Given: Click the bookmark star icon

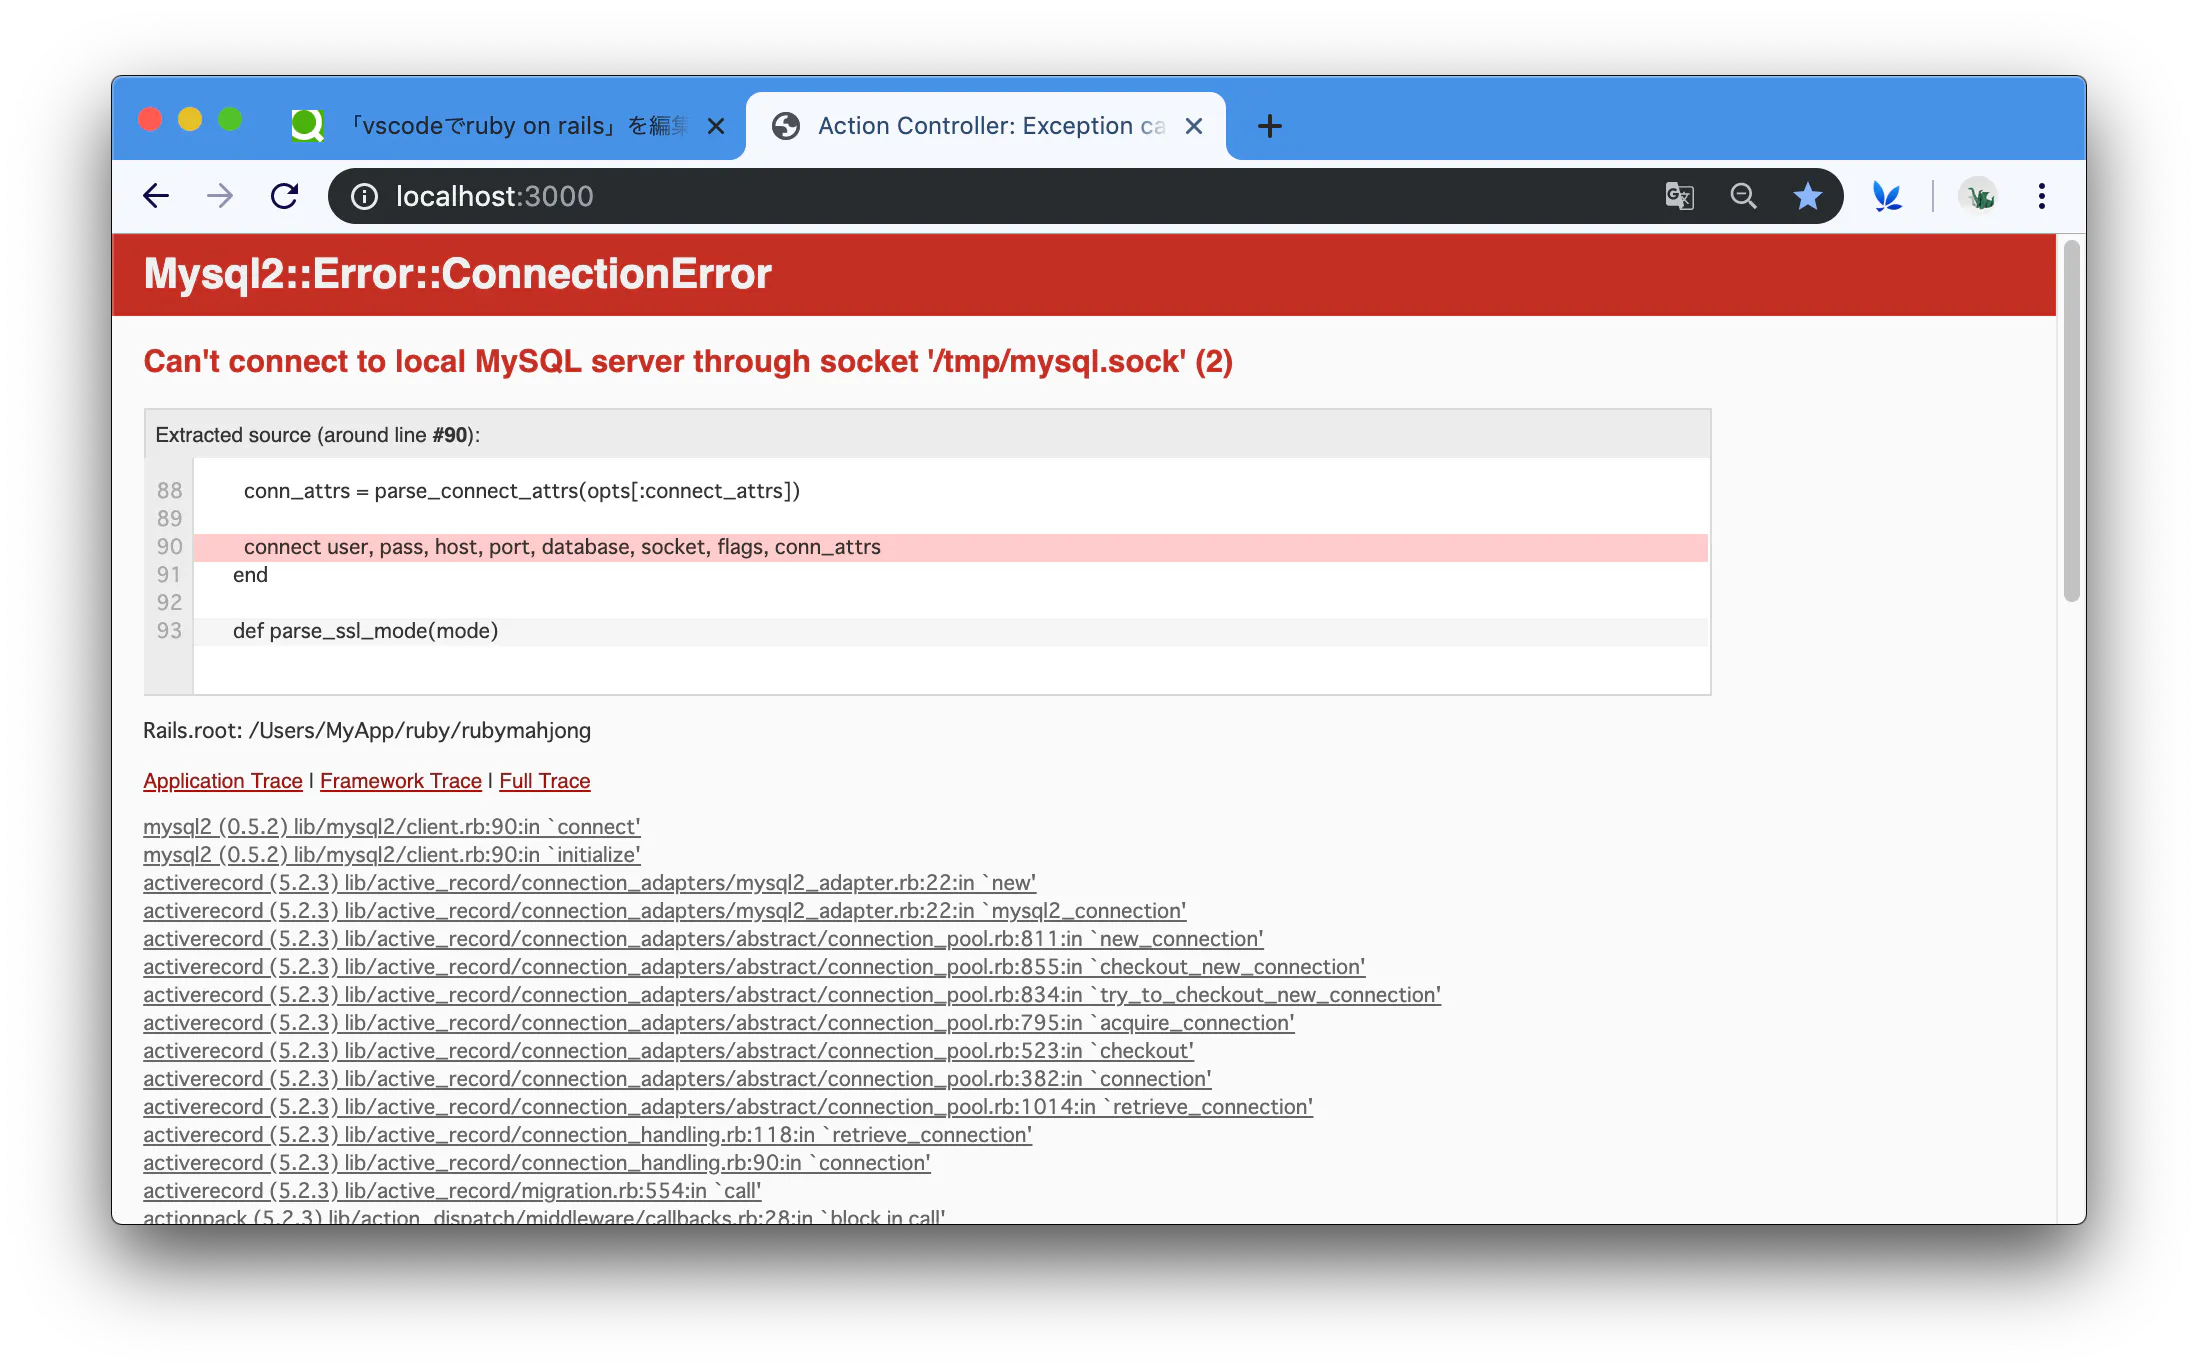Looking at the screenshot, I should click(x=1807, y=196).
